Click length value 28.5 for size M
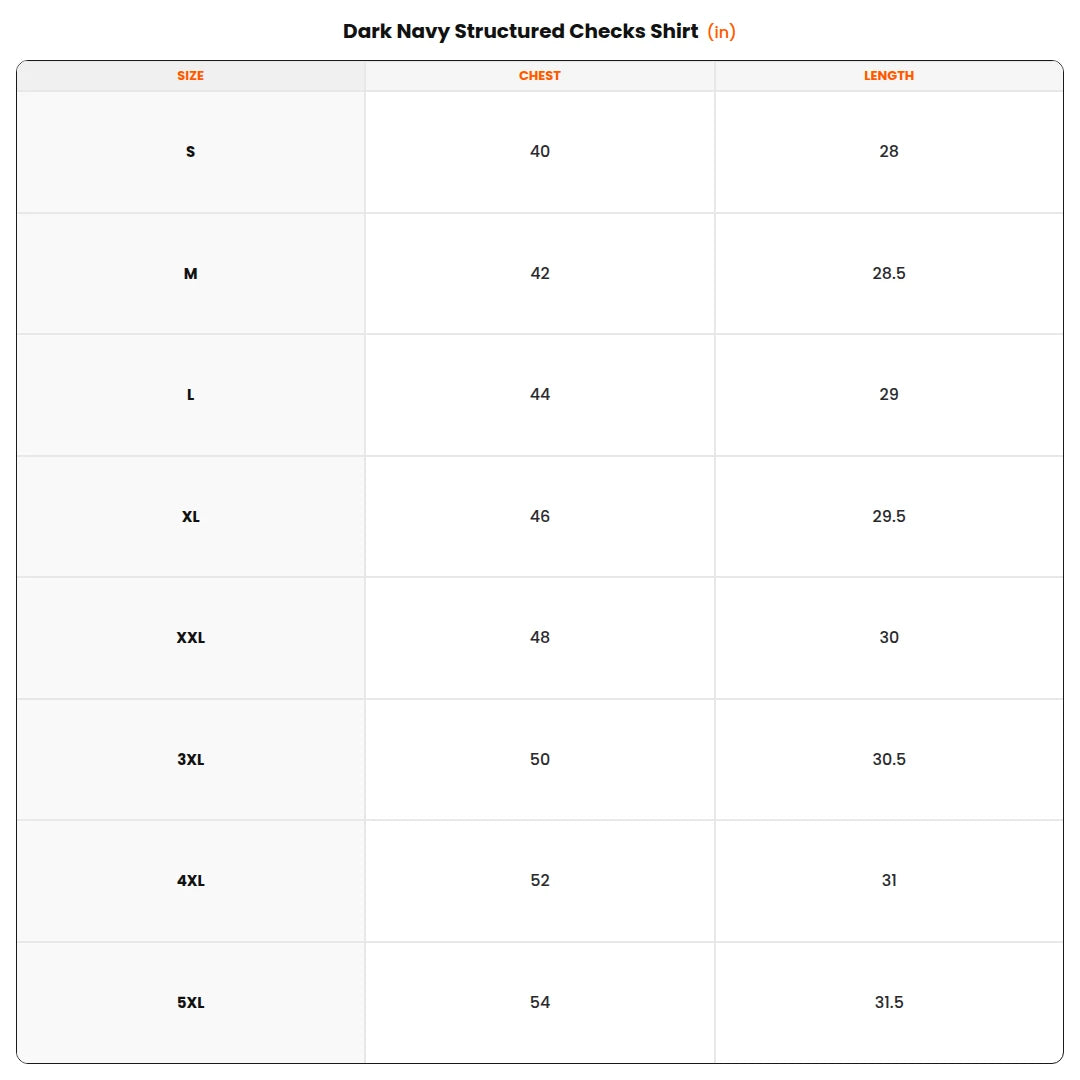 click(x=889, y=273)
